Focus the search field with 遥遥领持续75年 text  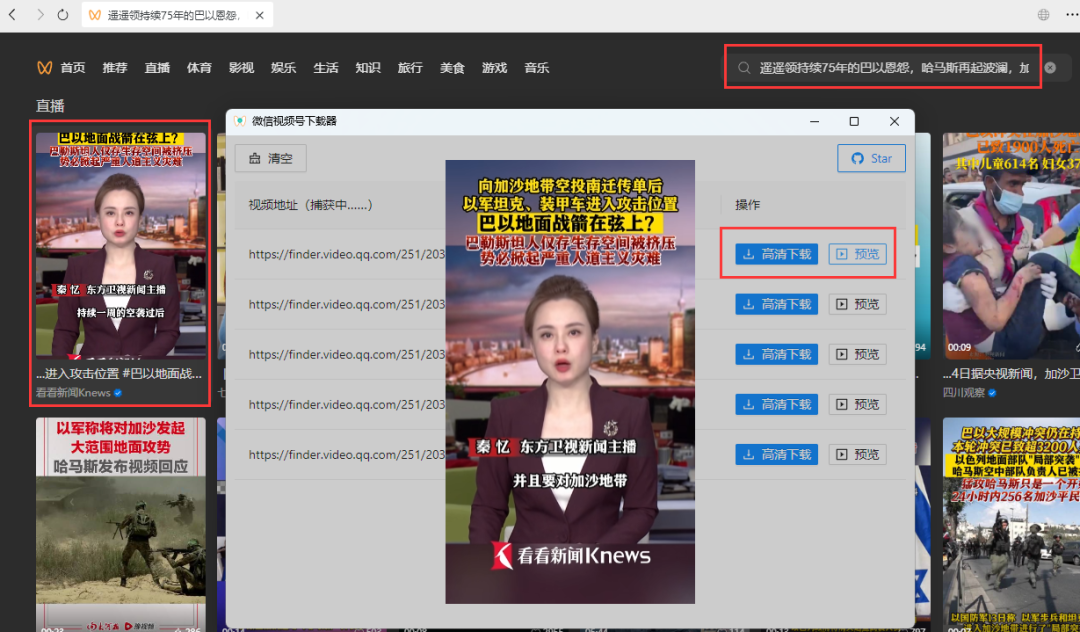point(894,67)
